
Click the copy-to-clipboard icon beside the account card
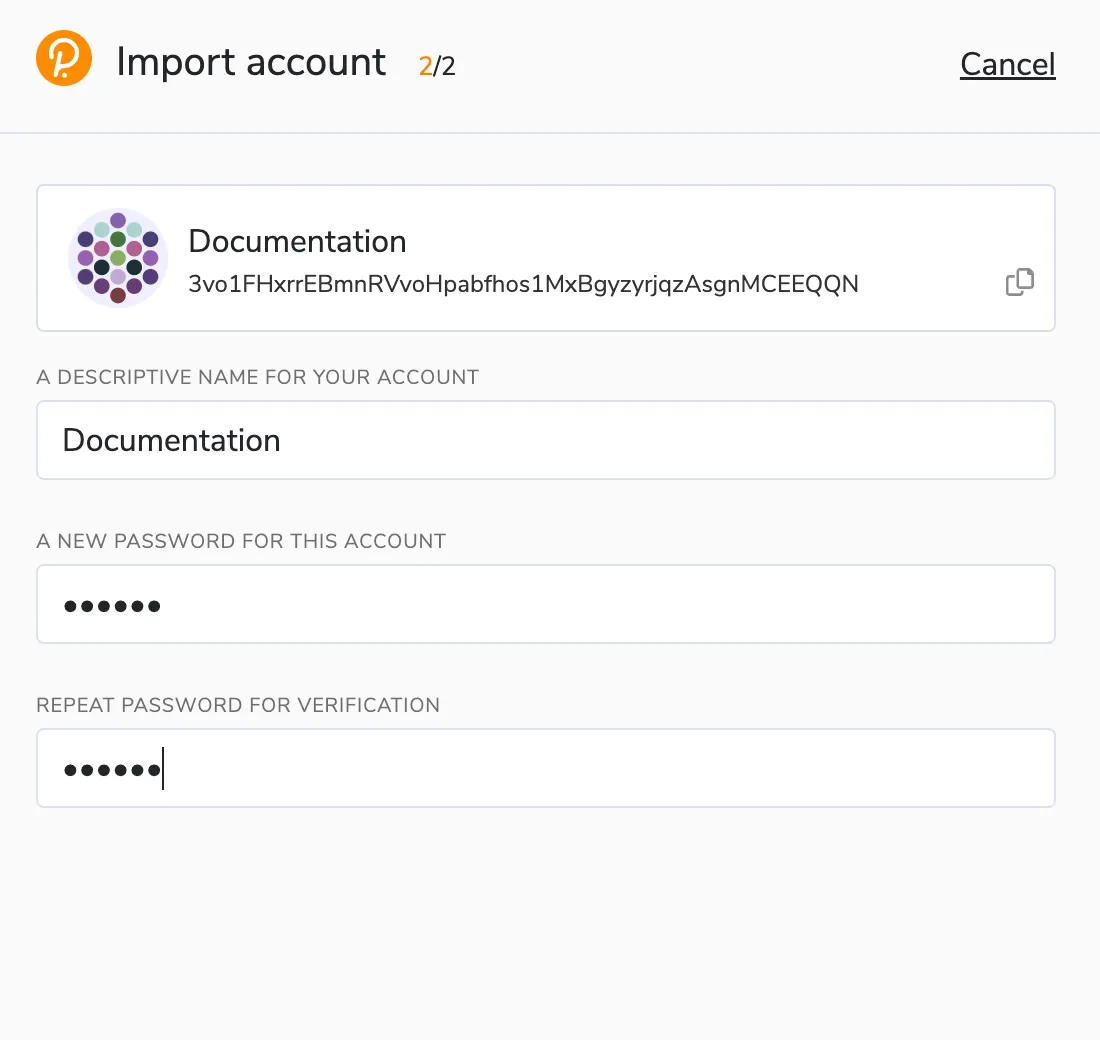click(1019, 282)
